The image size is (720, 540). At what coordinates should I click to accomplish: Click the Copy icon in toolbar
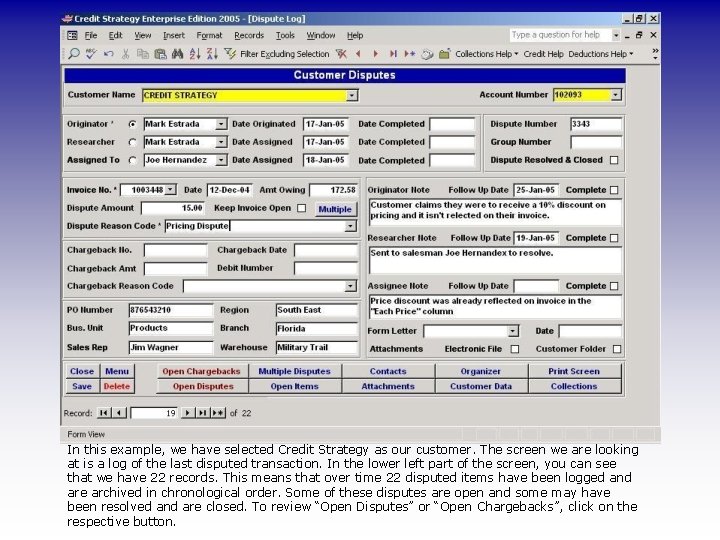click(x=143, y=54)
